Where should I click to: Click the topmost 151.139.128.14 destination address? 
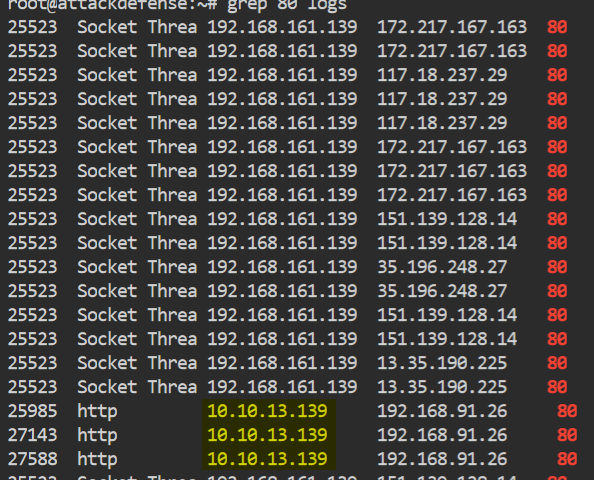pyautogui.click(x=447, y=219)
